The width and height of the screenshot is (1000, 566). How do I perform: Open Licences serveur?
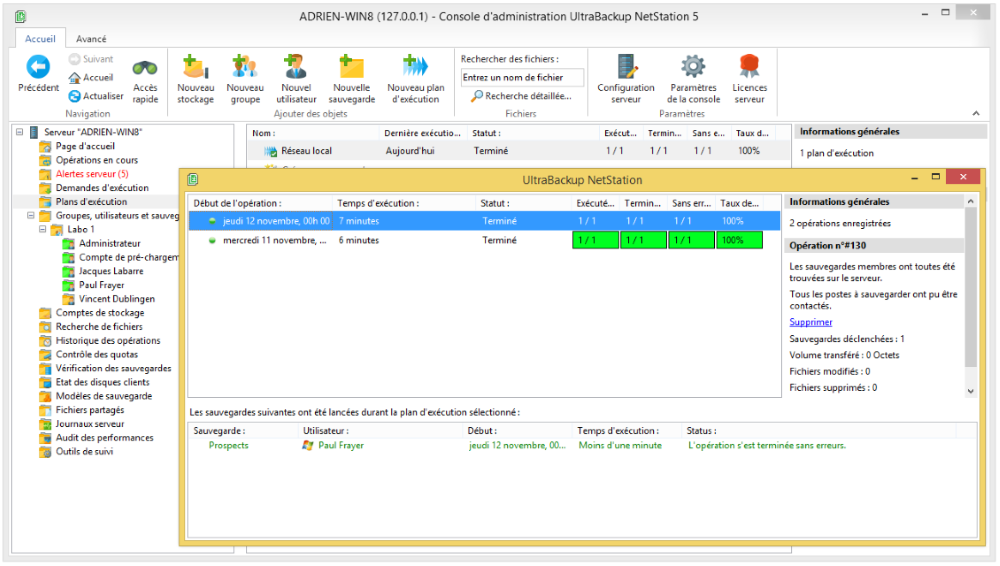click(749, 68)
